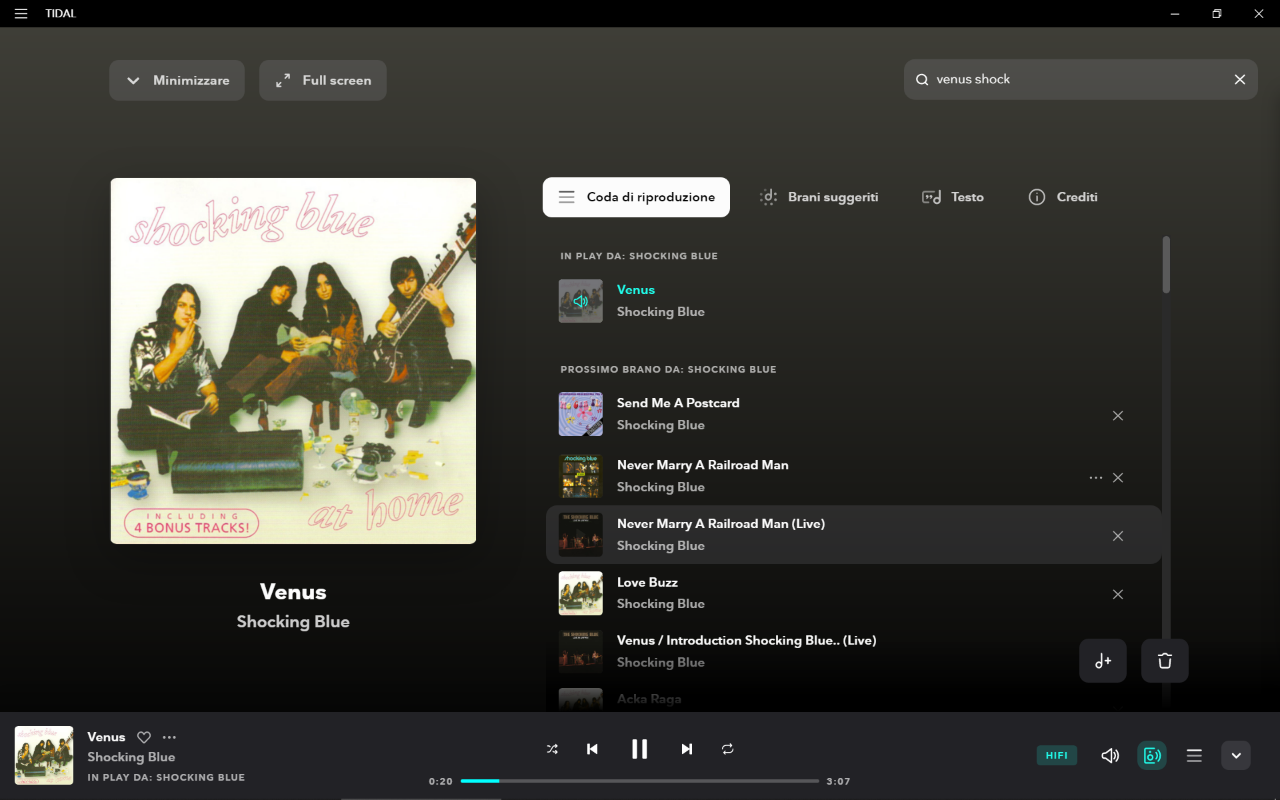The image size is (1280, 800).
Task: Click the now playing Venus thumbnail with speaker icon
Action: click(580, 301)
